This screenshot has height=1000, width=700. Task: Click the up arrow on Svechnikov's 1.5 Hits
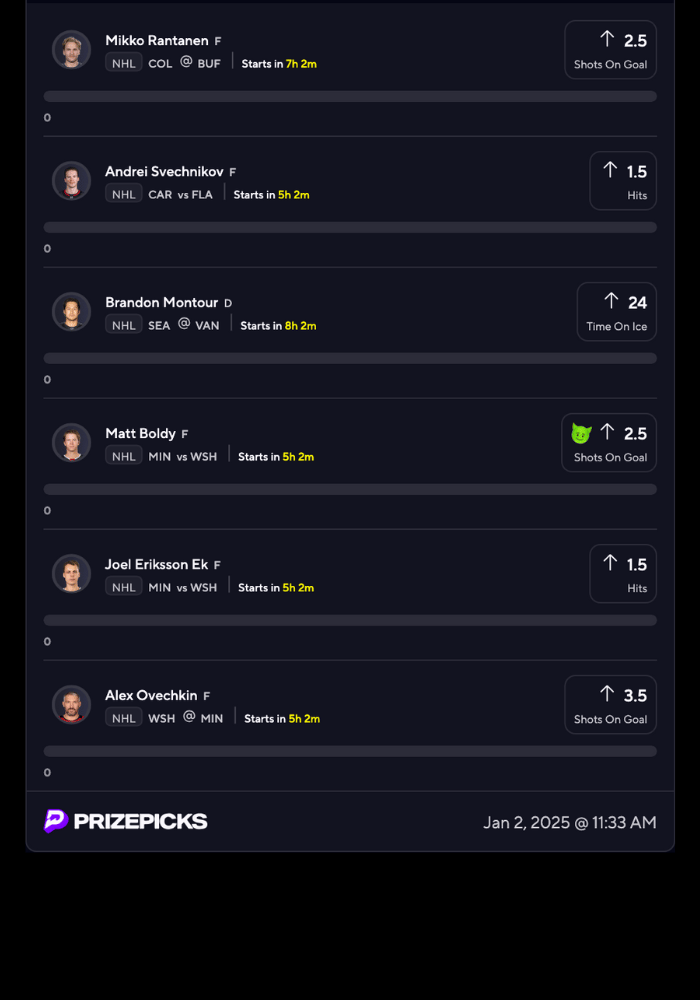(x=610, y=170)
